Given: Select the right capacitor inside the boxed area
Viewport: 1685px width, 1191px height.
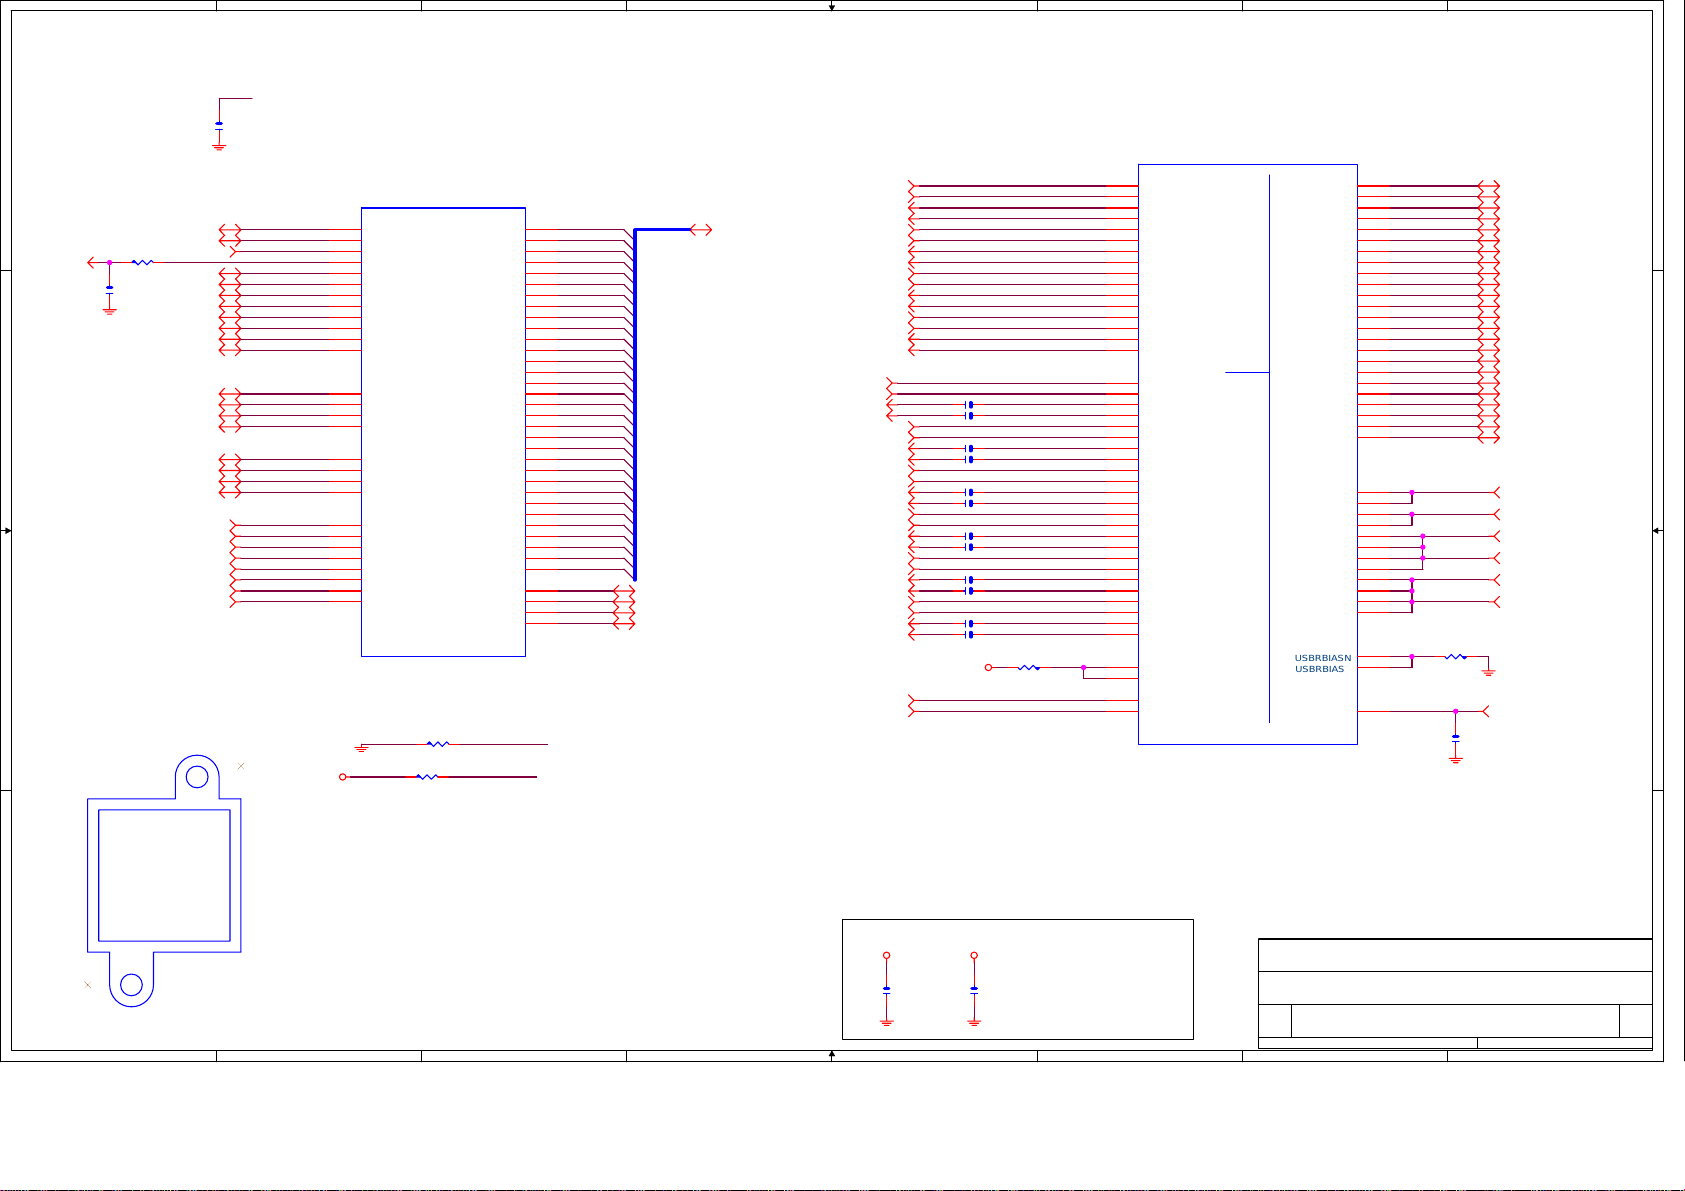Looking at the screenshot, I should pyautogui.click(x=974, y=990).
